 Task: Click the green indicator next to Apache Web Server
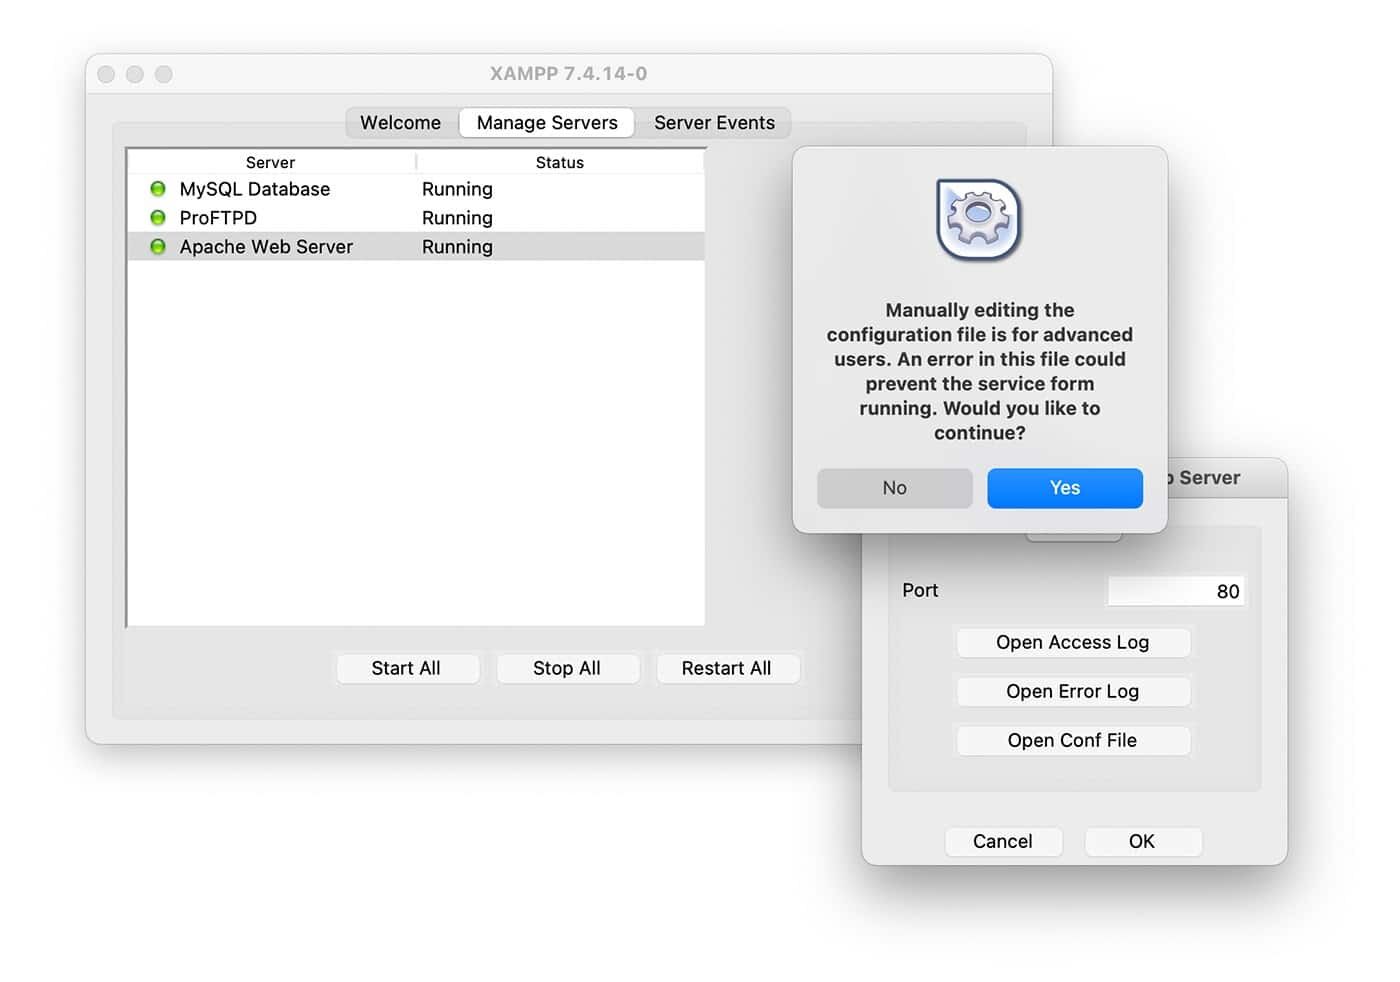pyautogui.click(x=158, y=247)
